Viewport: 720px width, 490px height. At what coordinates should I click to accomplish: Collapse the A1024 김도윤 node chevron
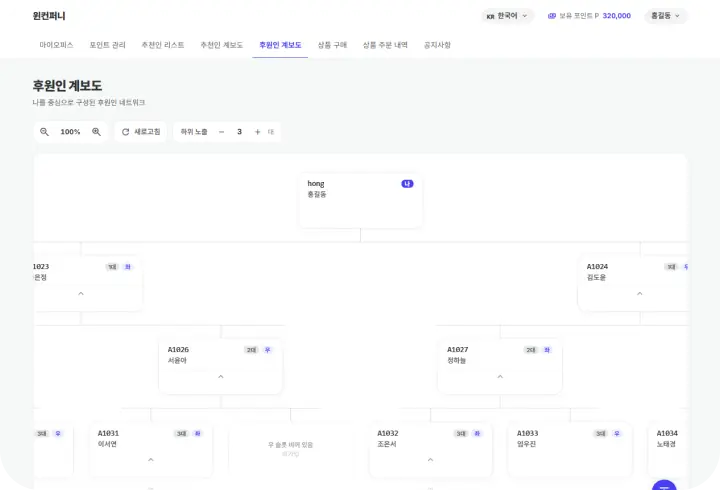(640, 293)
